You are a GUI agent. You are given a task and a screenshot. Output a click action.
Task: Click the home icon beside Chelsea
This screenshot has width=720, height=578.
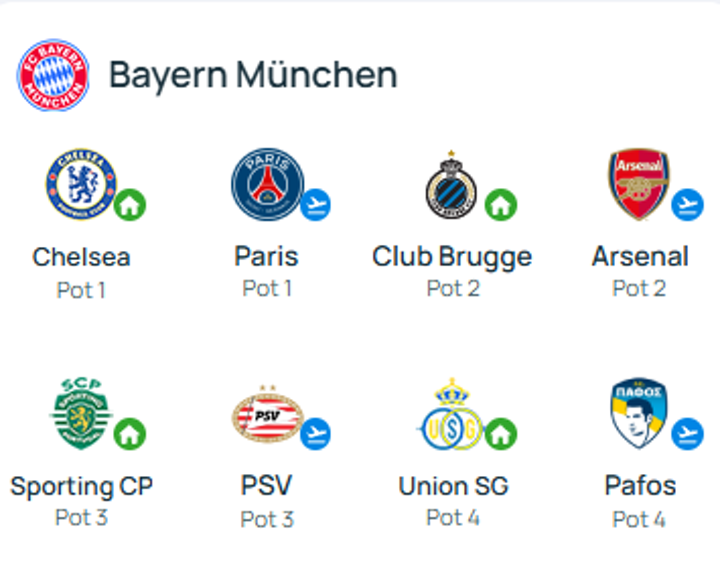point(130,206)
